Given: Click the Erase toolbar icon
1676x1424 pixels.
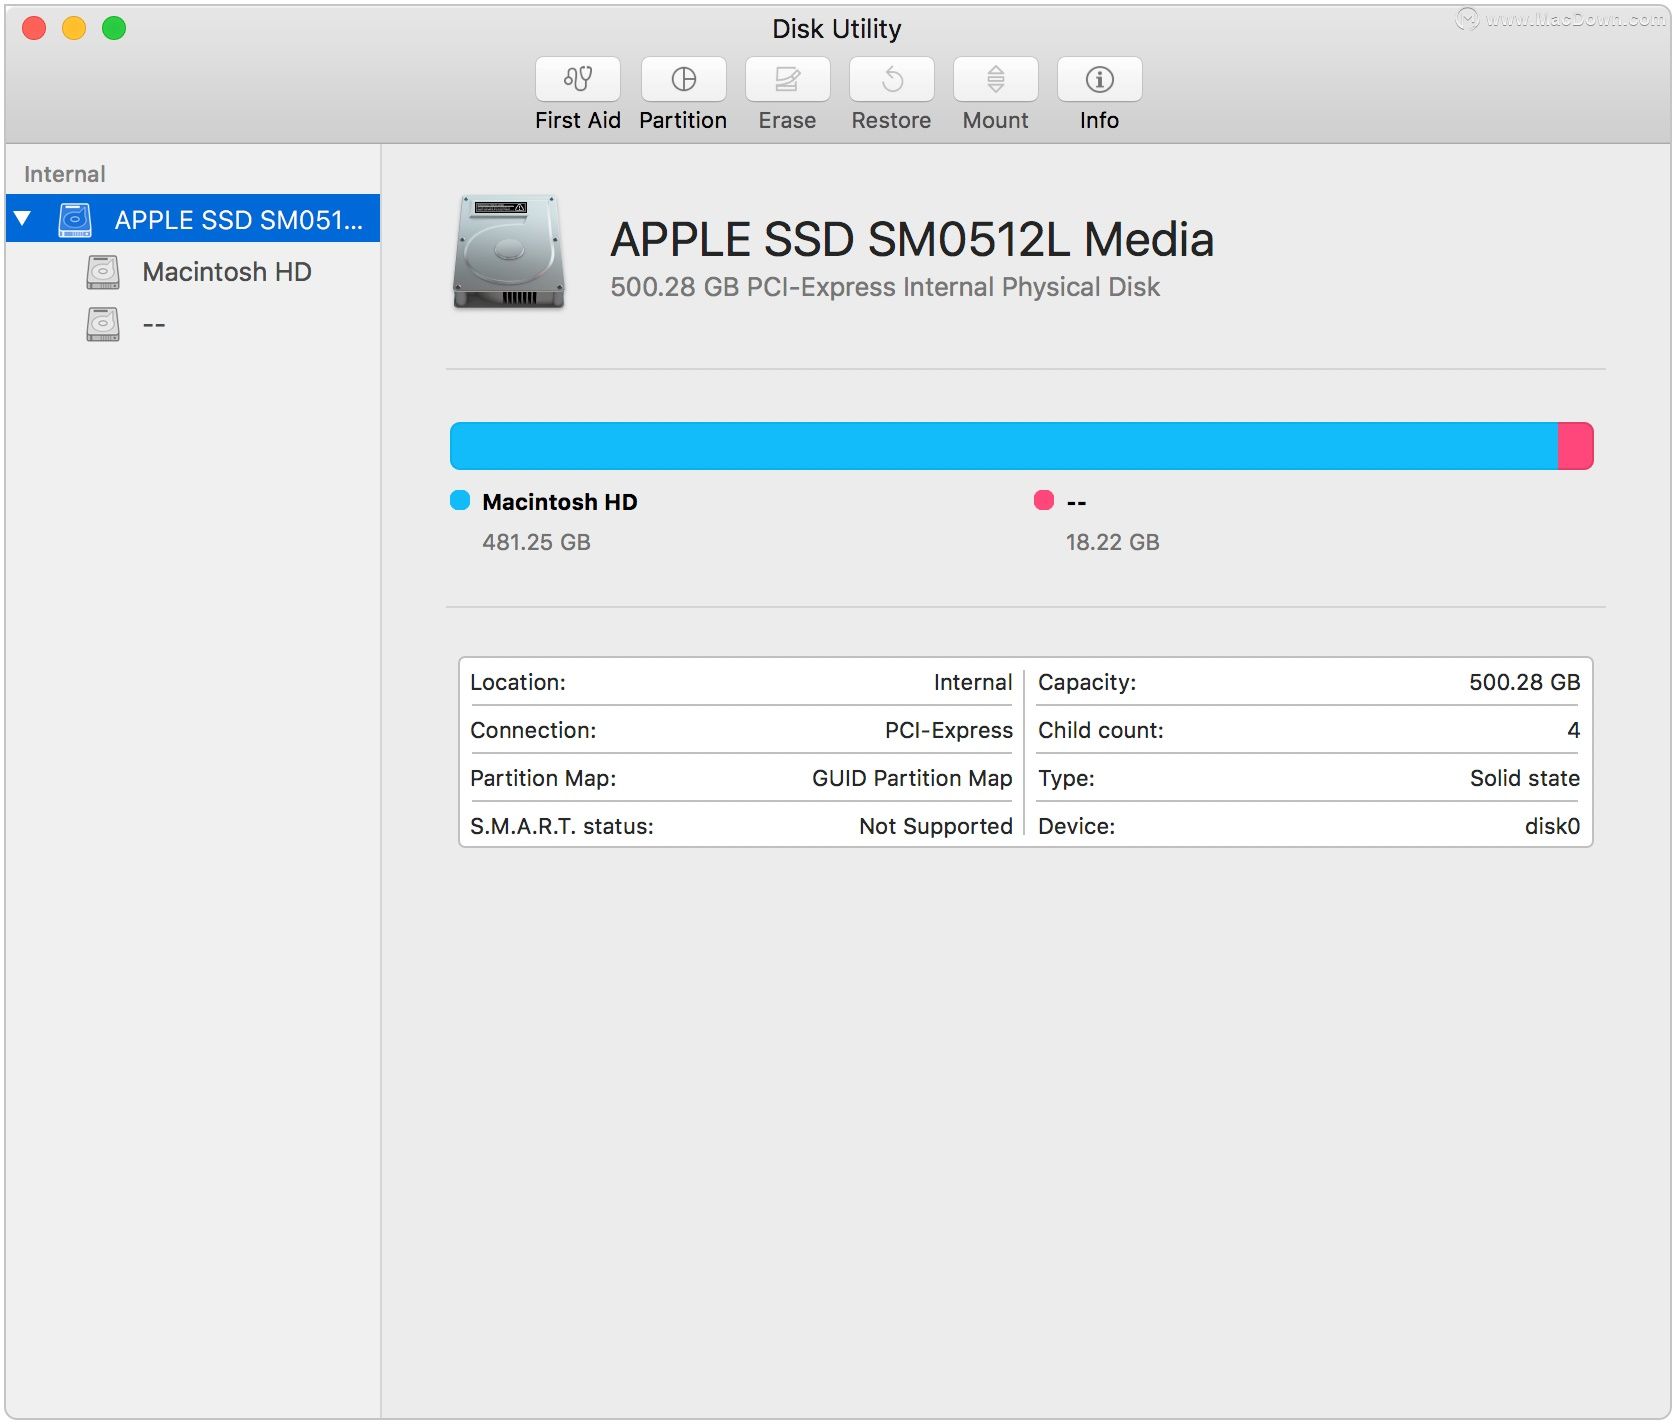Looking at the screenshot, I should [787, 79].
